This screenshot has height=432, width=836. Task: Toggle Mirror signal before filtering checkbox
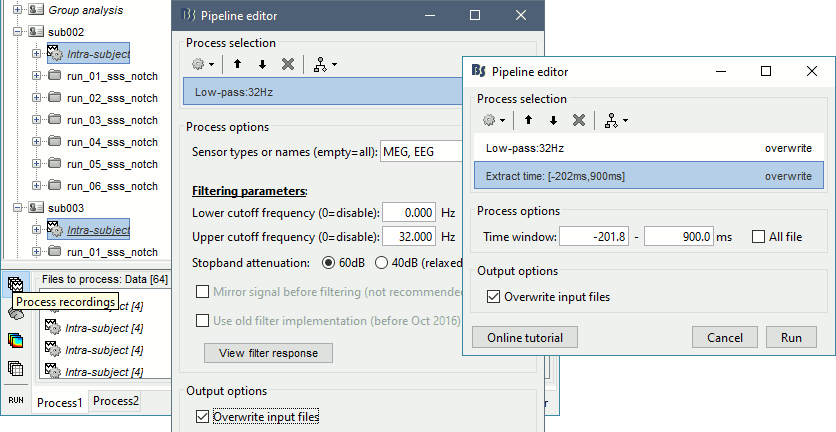point(202,292)
